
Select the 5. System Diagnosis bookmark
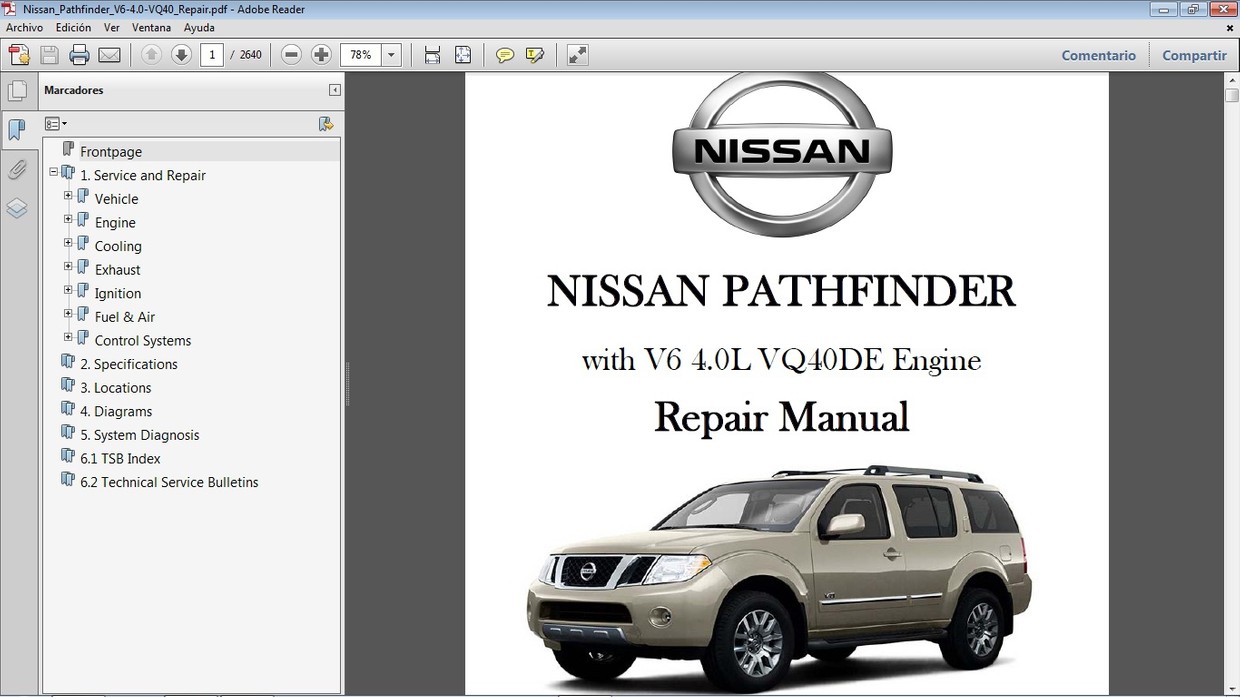tap(140, 435)
